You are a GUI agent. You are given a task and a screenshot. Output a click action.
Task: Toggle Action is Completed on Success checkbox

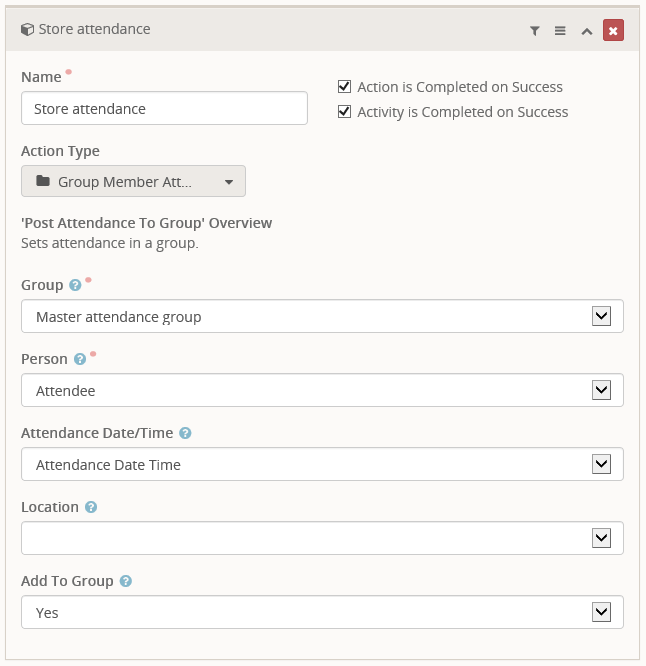pyautogui.click(x=345, y=87)
